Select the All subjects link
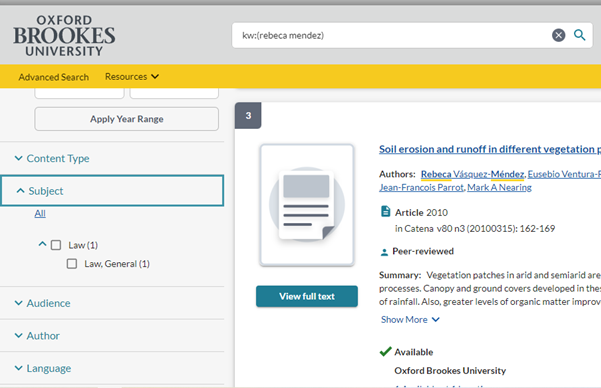 (x=40, y=214)
